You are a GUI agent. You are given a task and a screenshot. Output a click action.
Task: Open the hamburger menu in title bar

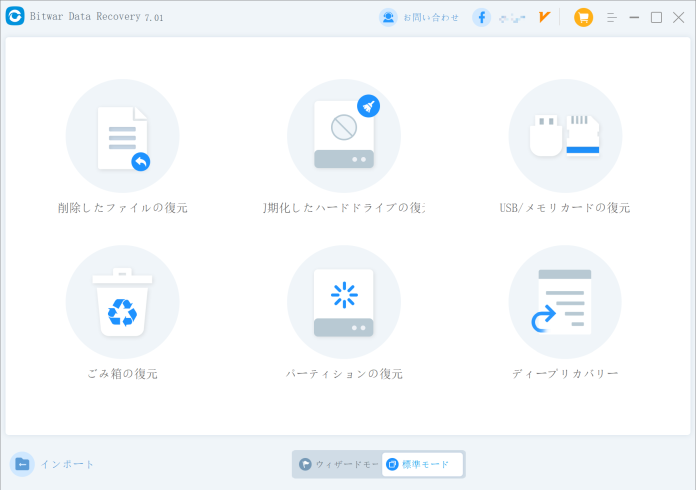(x=612, y=17)
